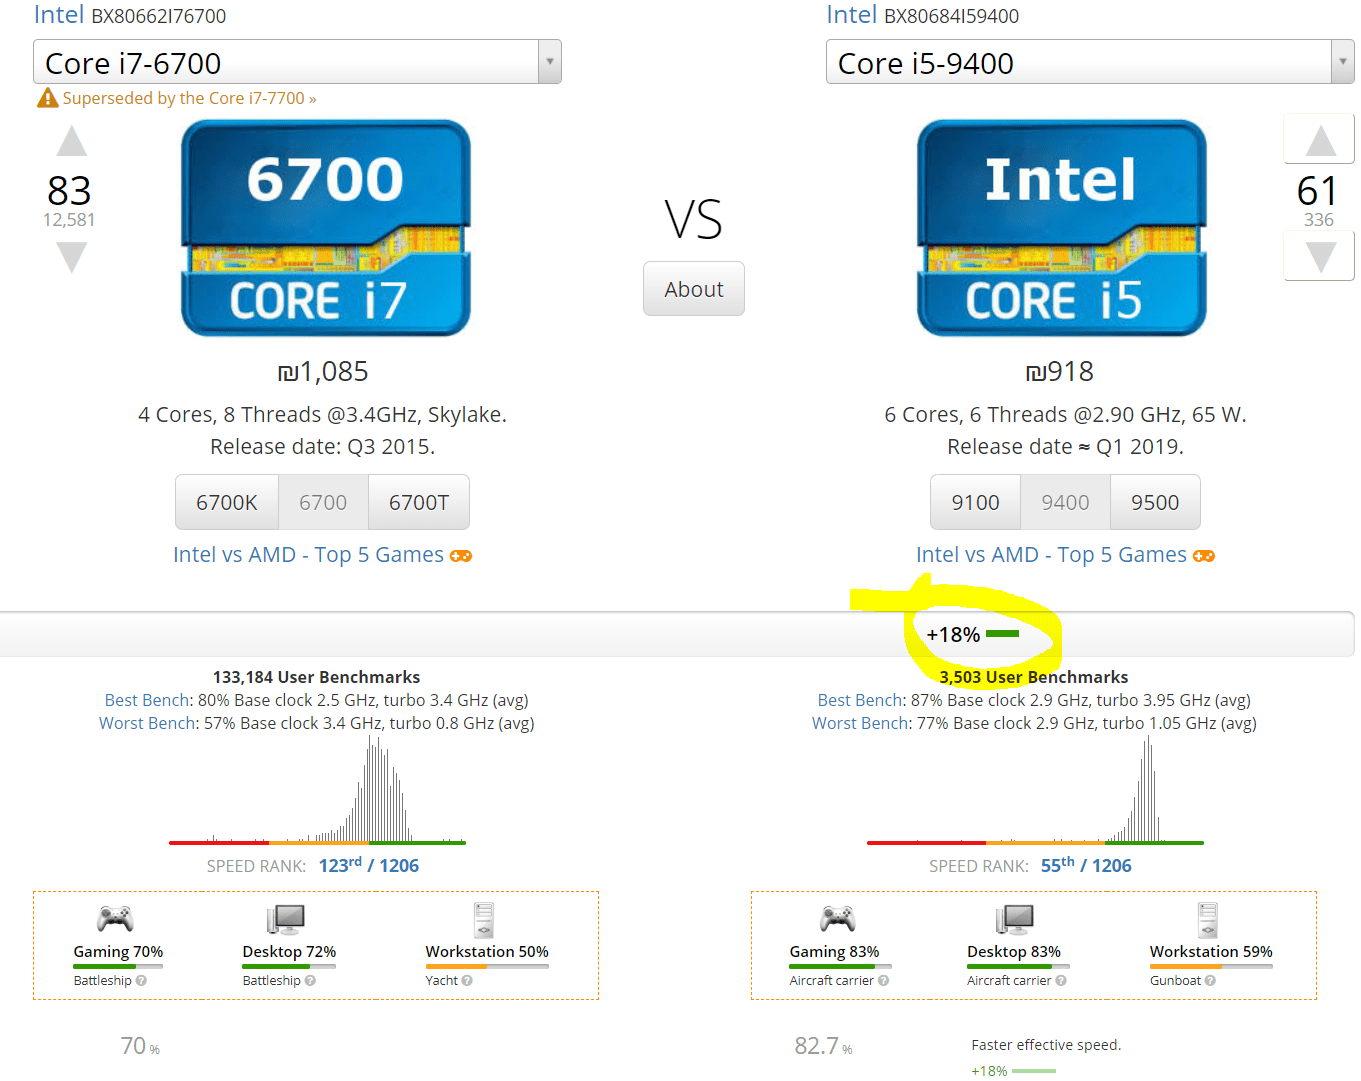Image resolution: width=1361 pixels, height=1081 pixels.
Task: Follow the Superseded by Core i7-7700 link
Action: tap(189, 98)
